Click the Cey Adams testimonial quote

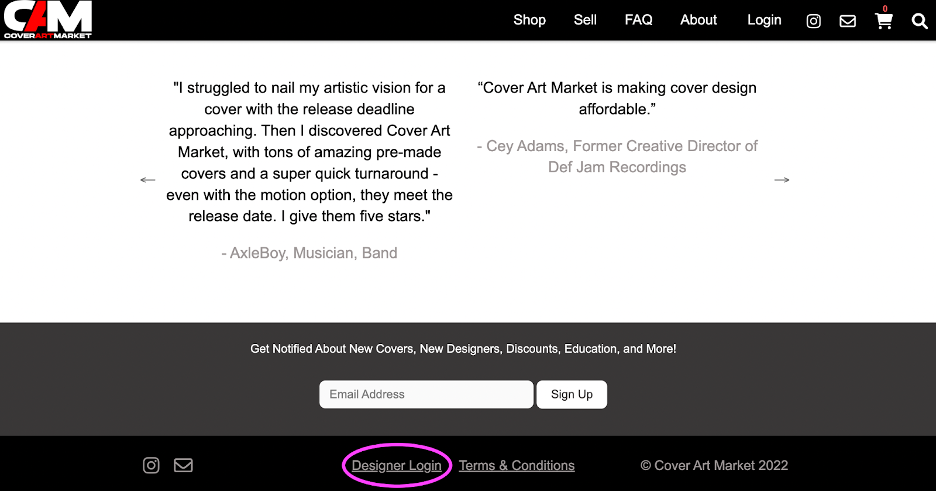[617, 98]
